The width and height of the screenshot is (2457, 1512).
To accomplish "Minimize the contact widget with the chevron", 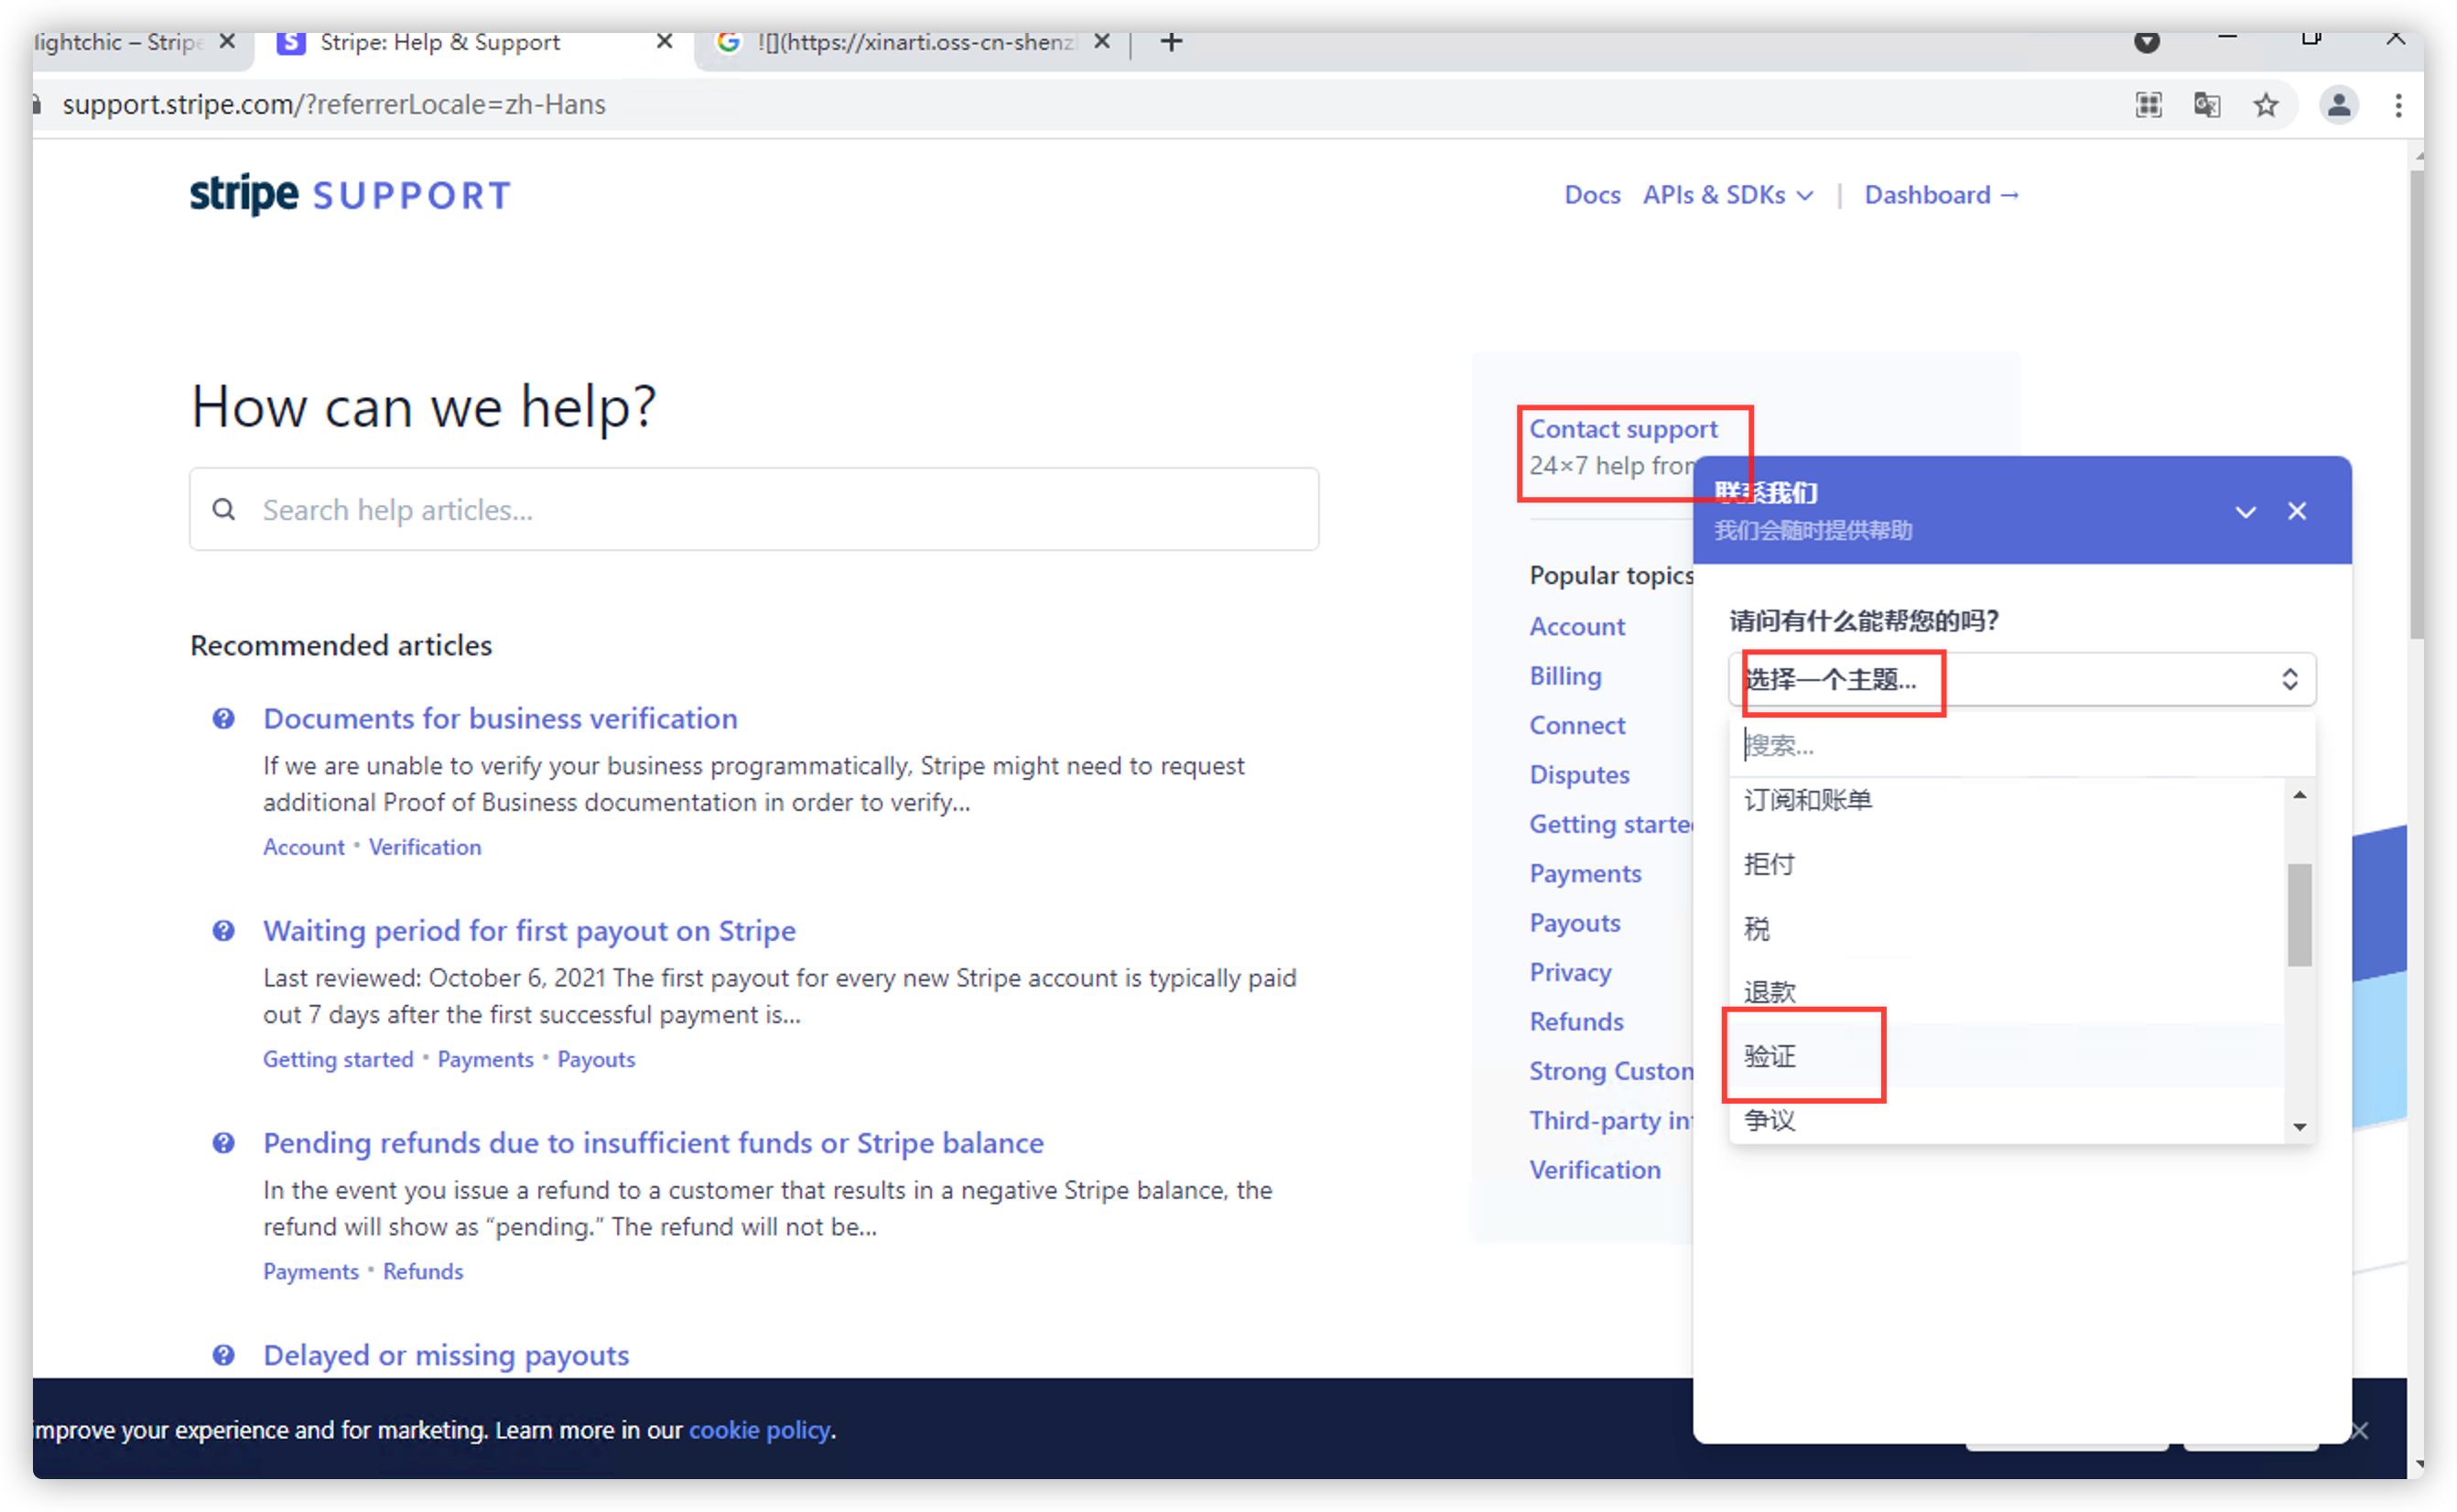I will pos(2245,512).
